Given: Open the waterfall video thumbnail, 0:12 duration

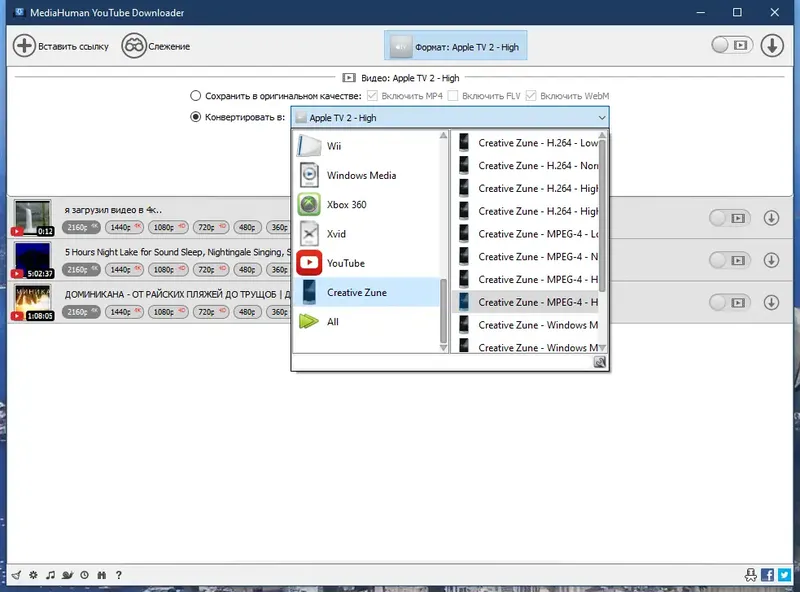Looking at the screenshot, I should (x=33, y=218).
